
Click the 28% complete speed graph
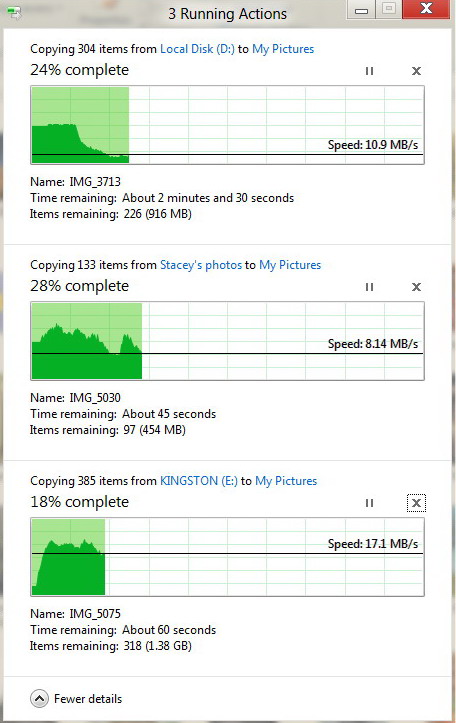click(227, 341)
